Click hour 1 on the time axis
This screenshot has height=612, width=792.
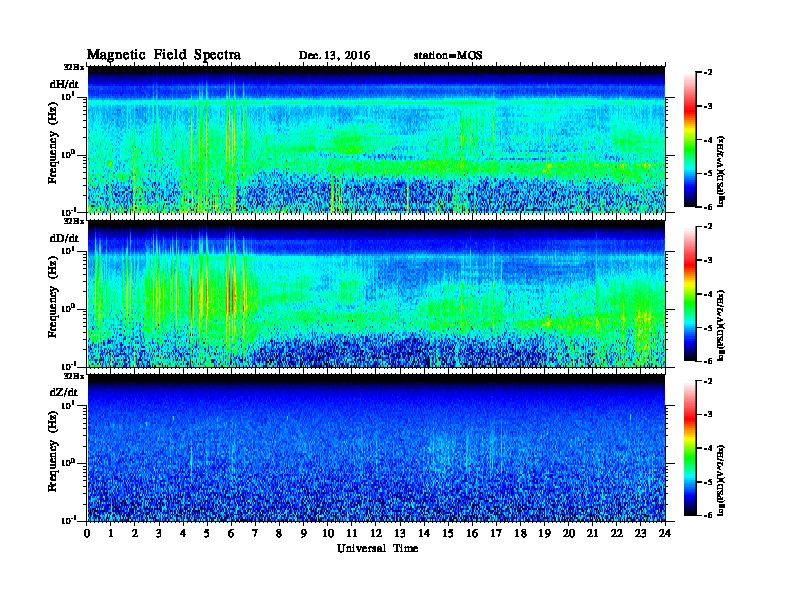111,534
